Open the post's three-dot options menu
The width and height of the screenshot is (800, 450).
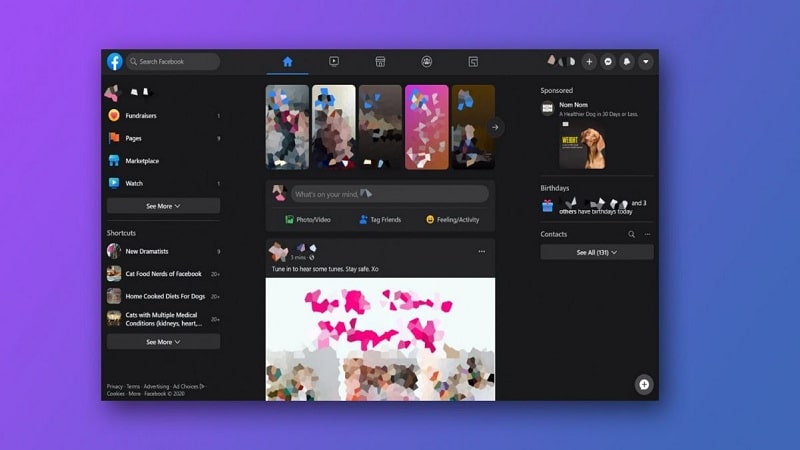481,251
